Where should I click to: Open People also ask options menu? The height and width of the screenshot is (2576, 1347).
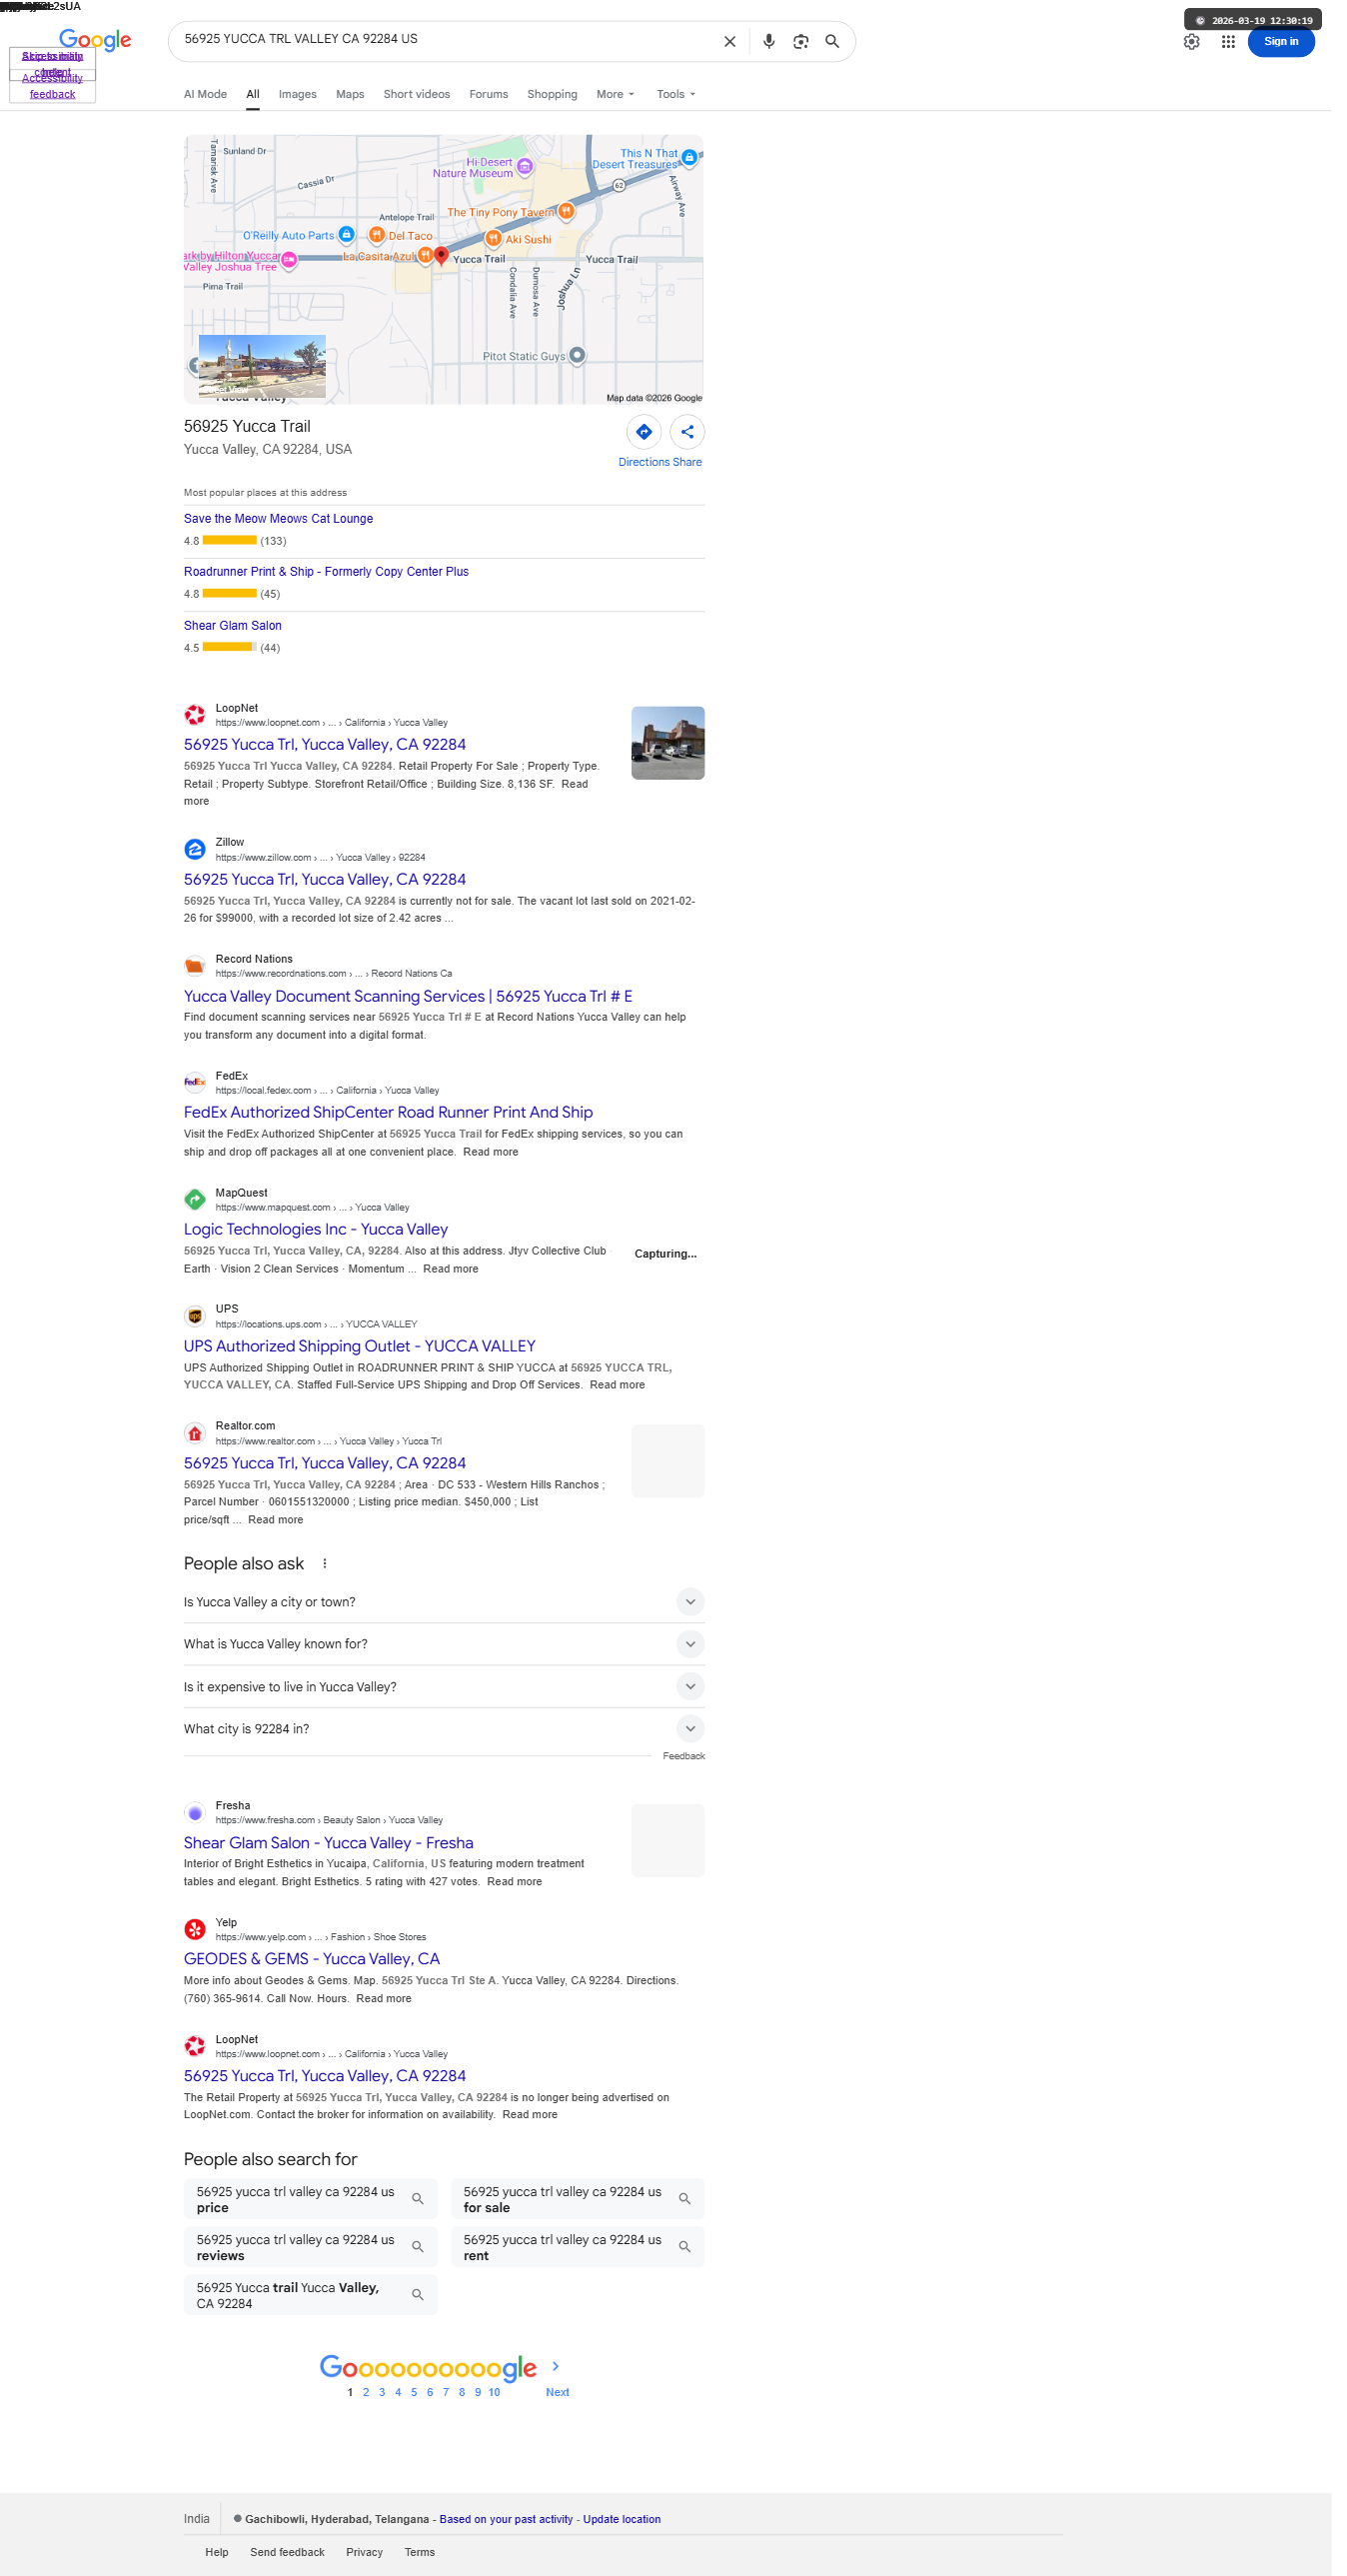click(x=324, y=1563)
